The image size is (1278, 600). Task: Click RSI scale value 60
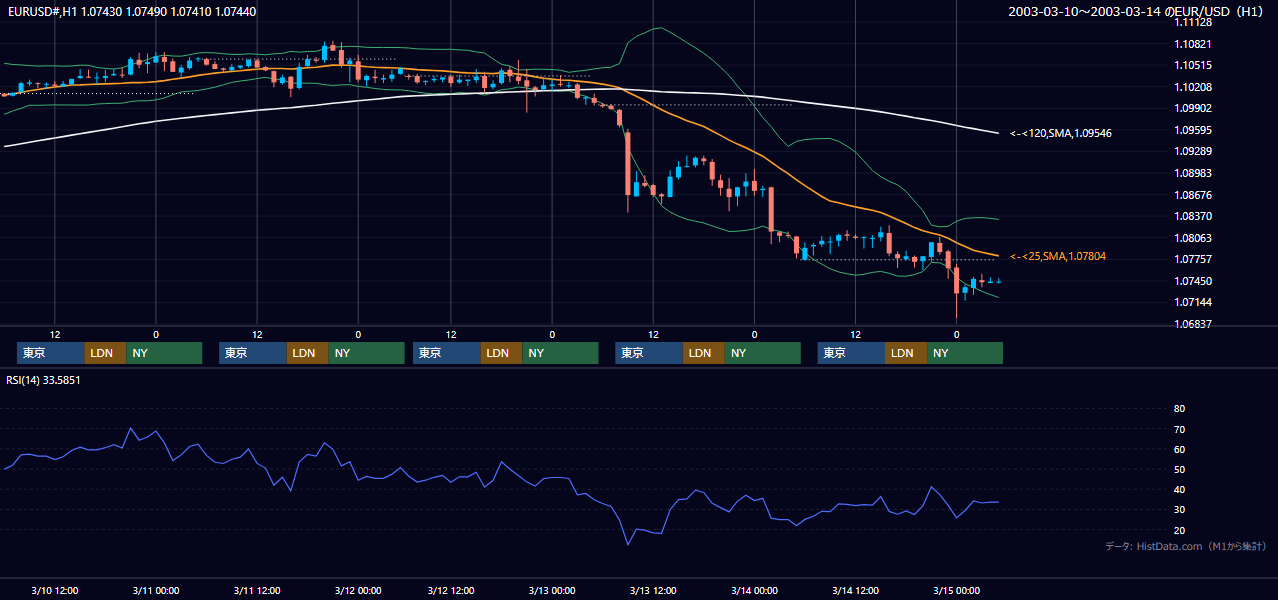tap(1179, 449)
